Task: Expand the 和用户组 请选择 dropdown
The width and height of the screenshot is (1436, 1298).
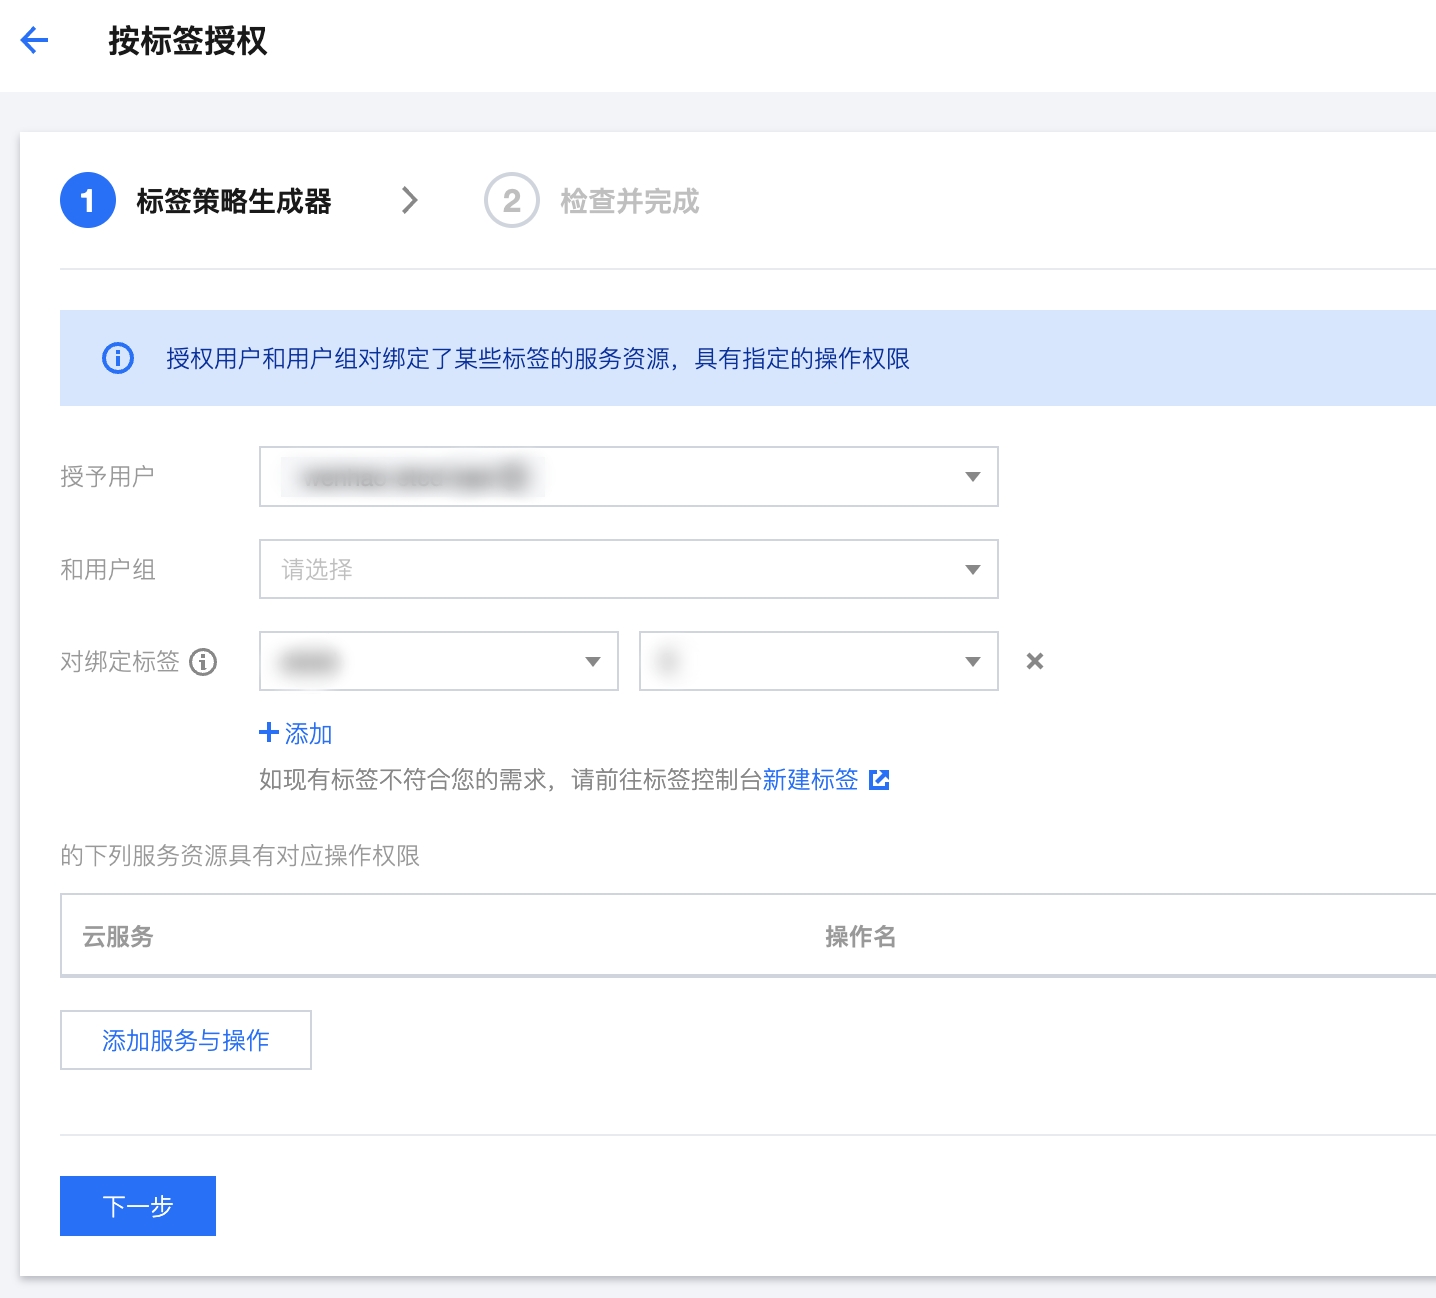Action: pos(628,569)
